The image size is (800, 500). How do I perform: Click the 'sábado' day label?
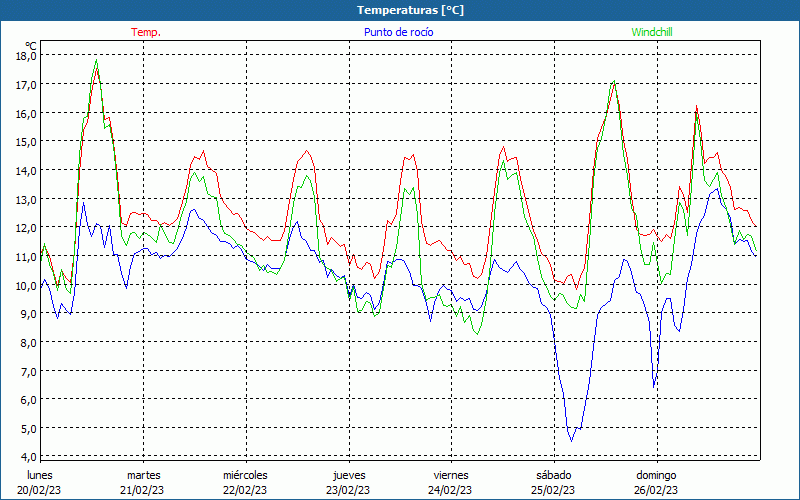coord(554,475)
